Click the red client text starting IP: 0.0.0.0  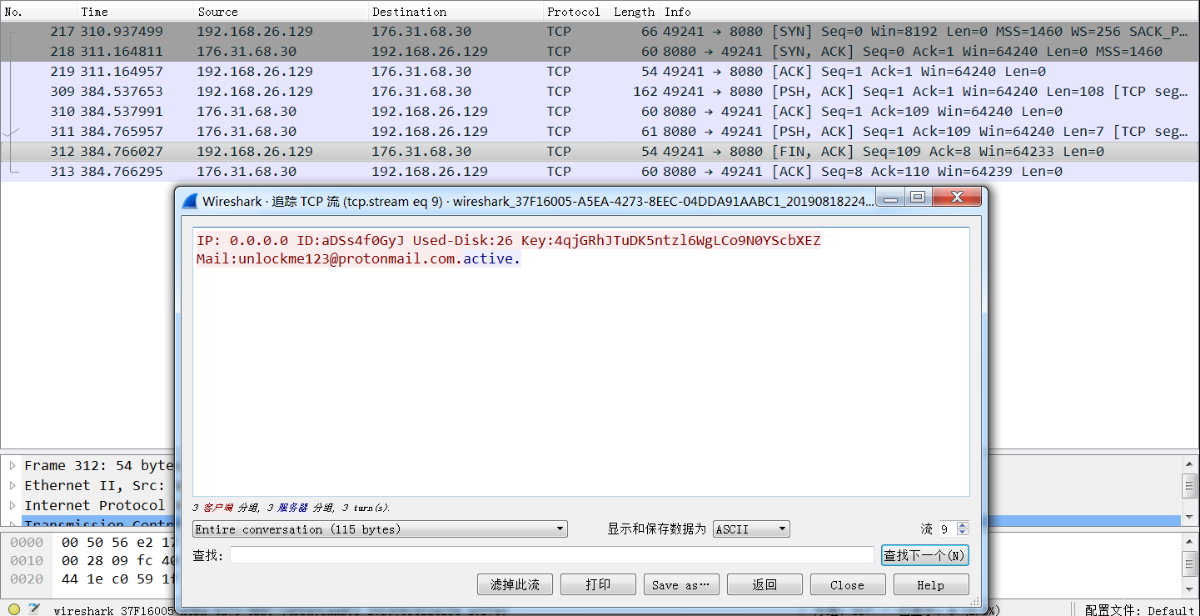(x=508, y=241)
